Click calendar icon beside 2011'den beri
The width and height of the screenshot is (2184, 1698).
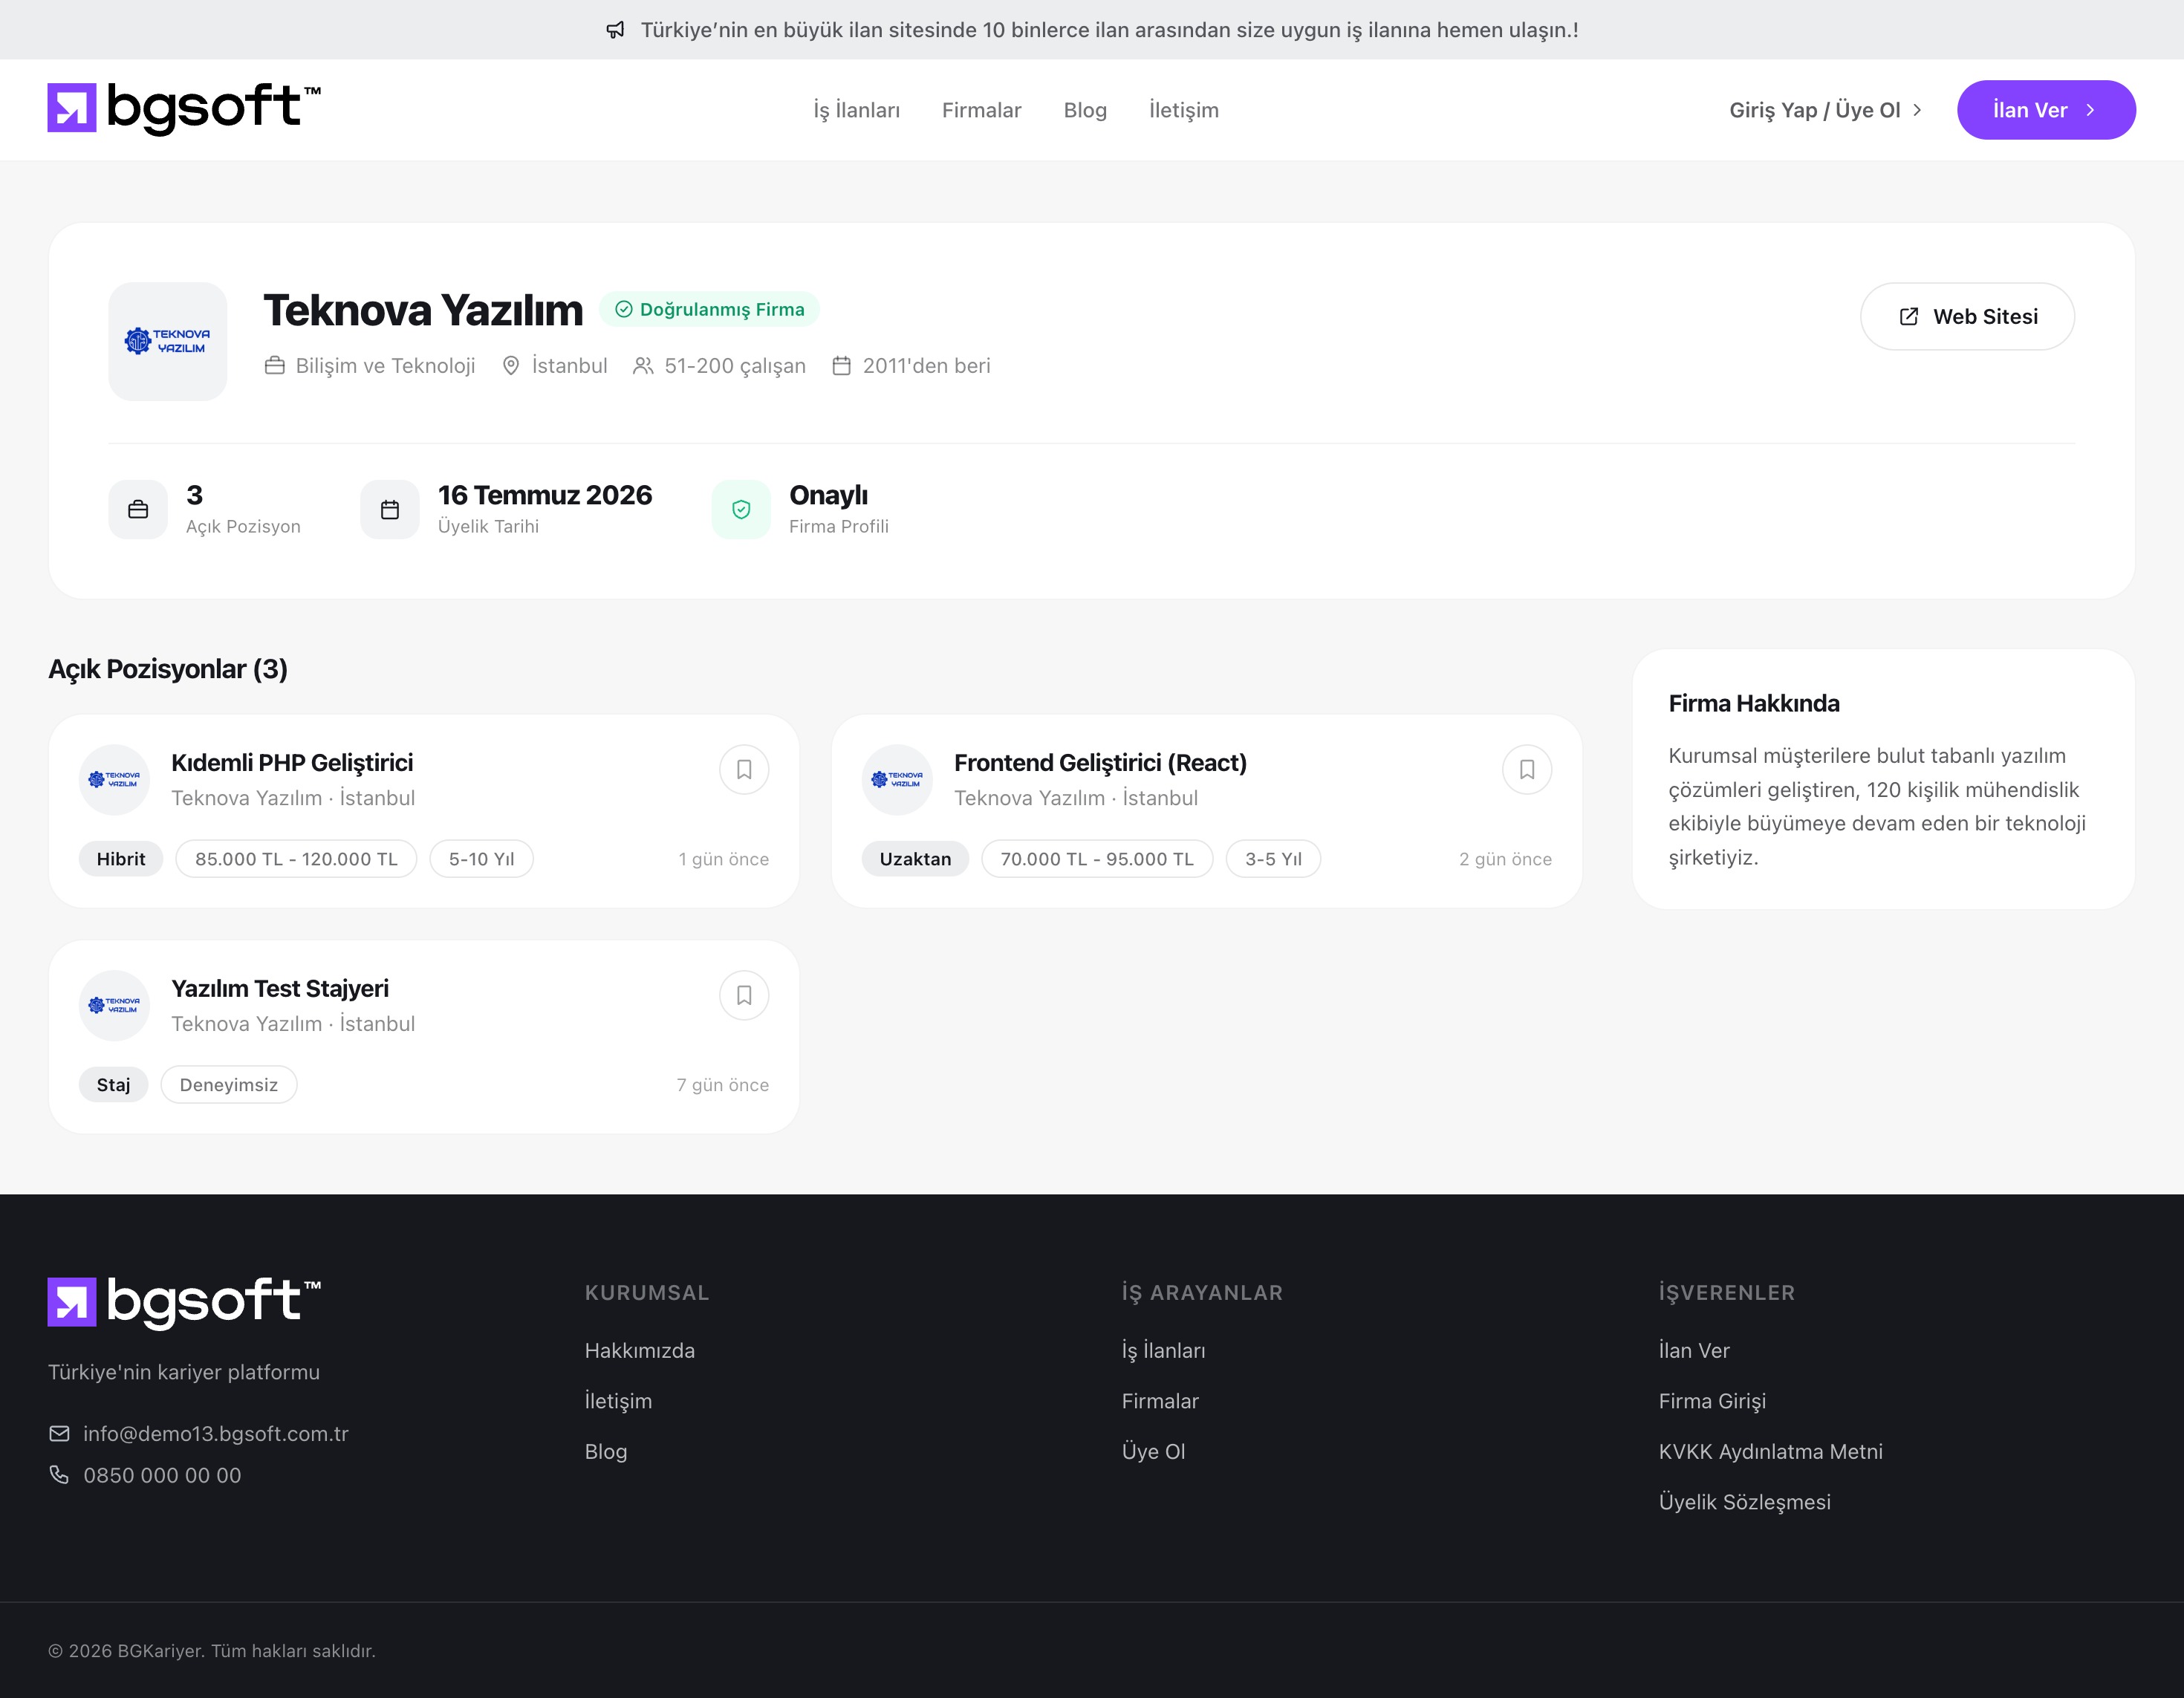pyautogui.click(x=842, y=366)
